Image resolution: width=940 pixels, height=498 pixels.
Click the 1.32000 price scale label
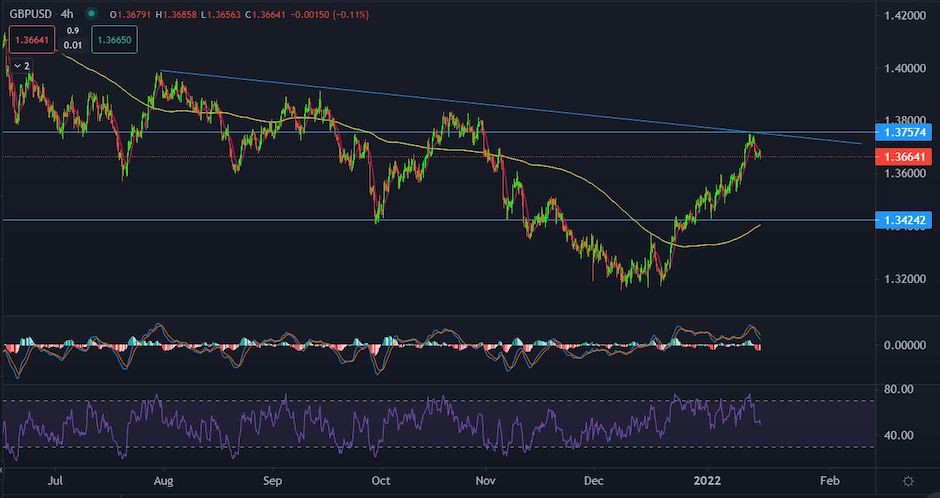click(x=905, y=279)
